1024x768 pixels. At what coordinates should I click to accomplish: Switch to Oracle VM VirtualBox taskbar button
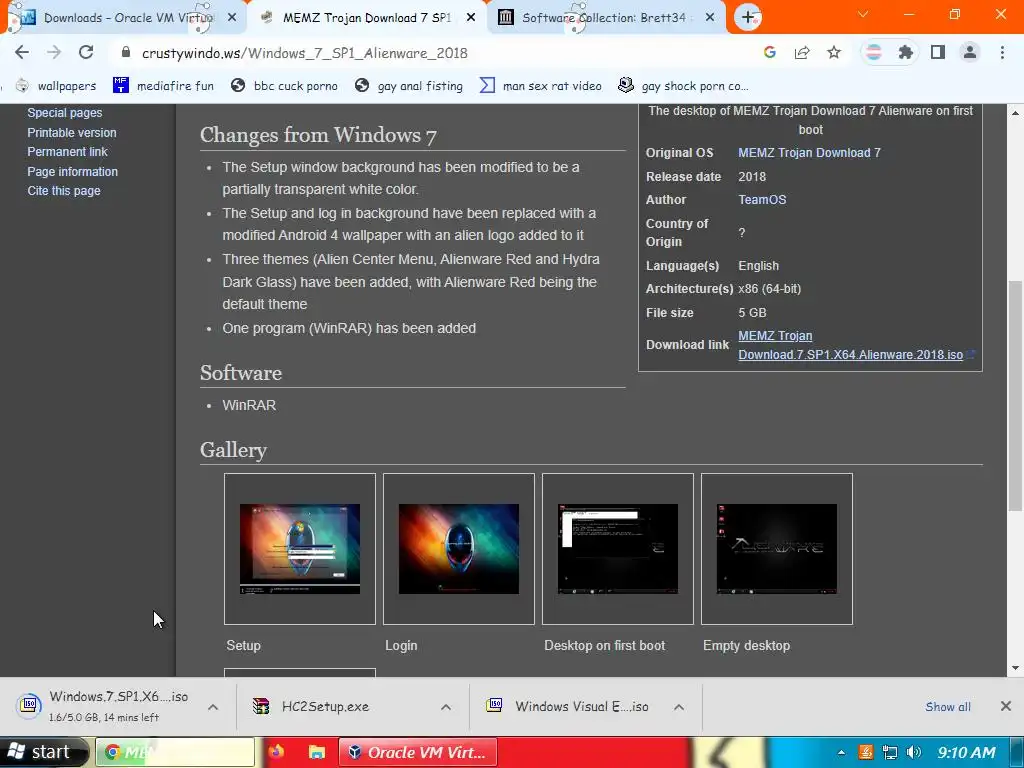coord(418,752)
